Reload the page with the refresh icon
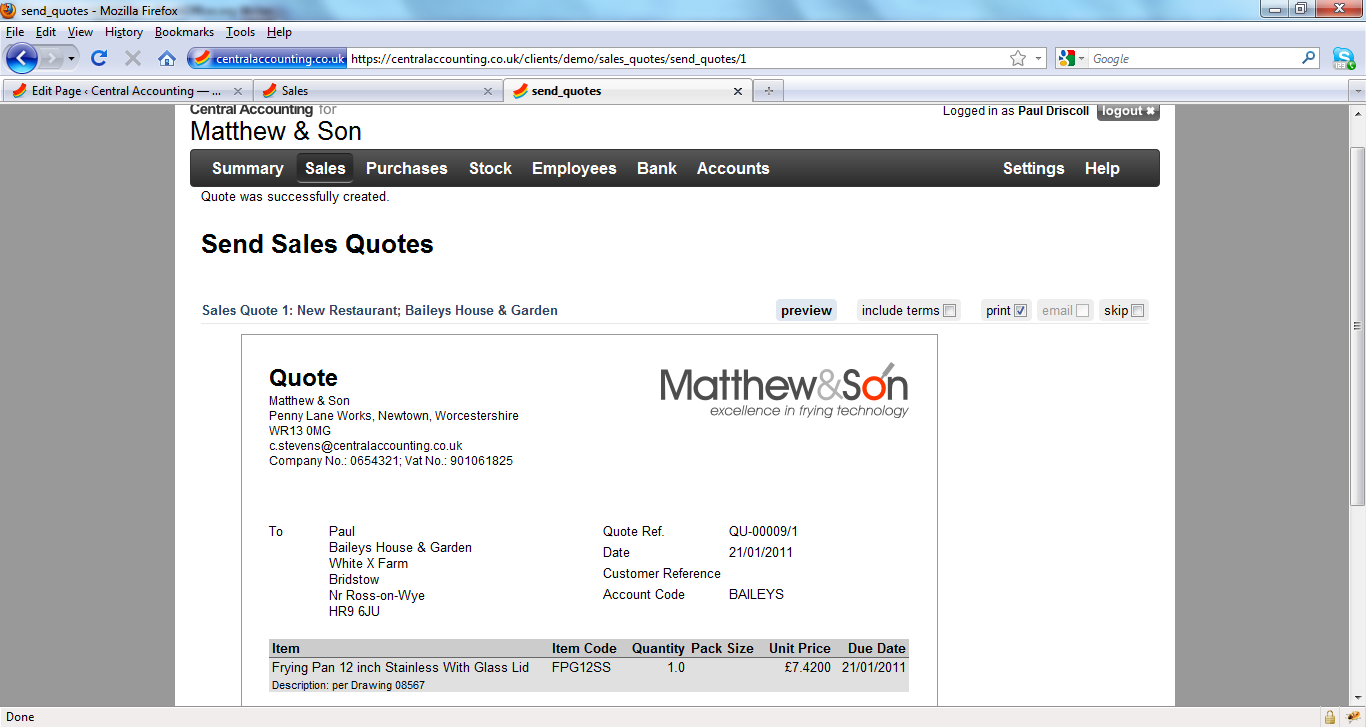The width and height of the screenshot is (1366, 728). (x=99, y=58)
